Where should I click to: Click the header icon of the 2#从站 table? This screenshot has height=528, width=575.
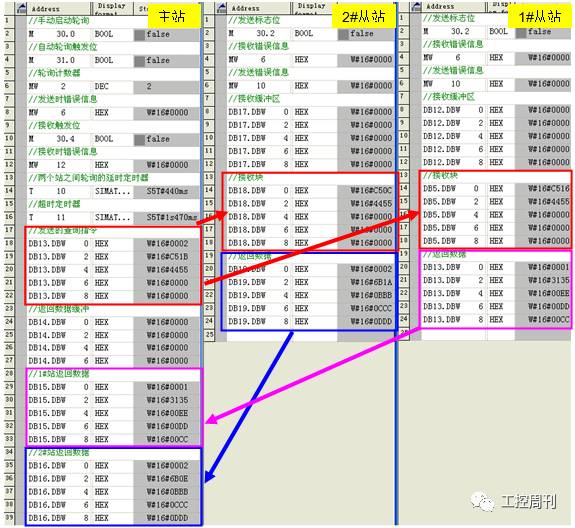[x=221, y=7]
